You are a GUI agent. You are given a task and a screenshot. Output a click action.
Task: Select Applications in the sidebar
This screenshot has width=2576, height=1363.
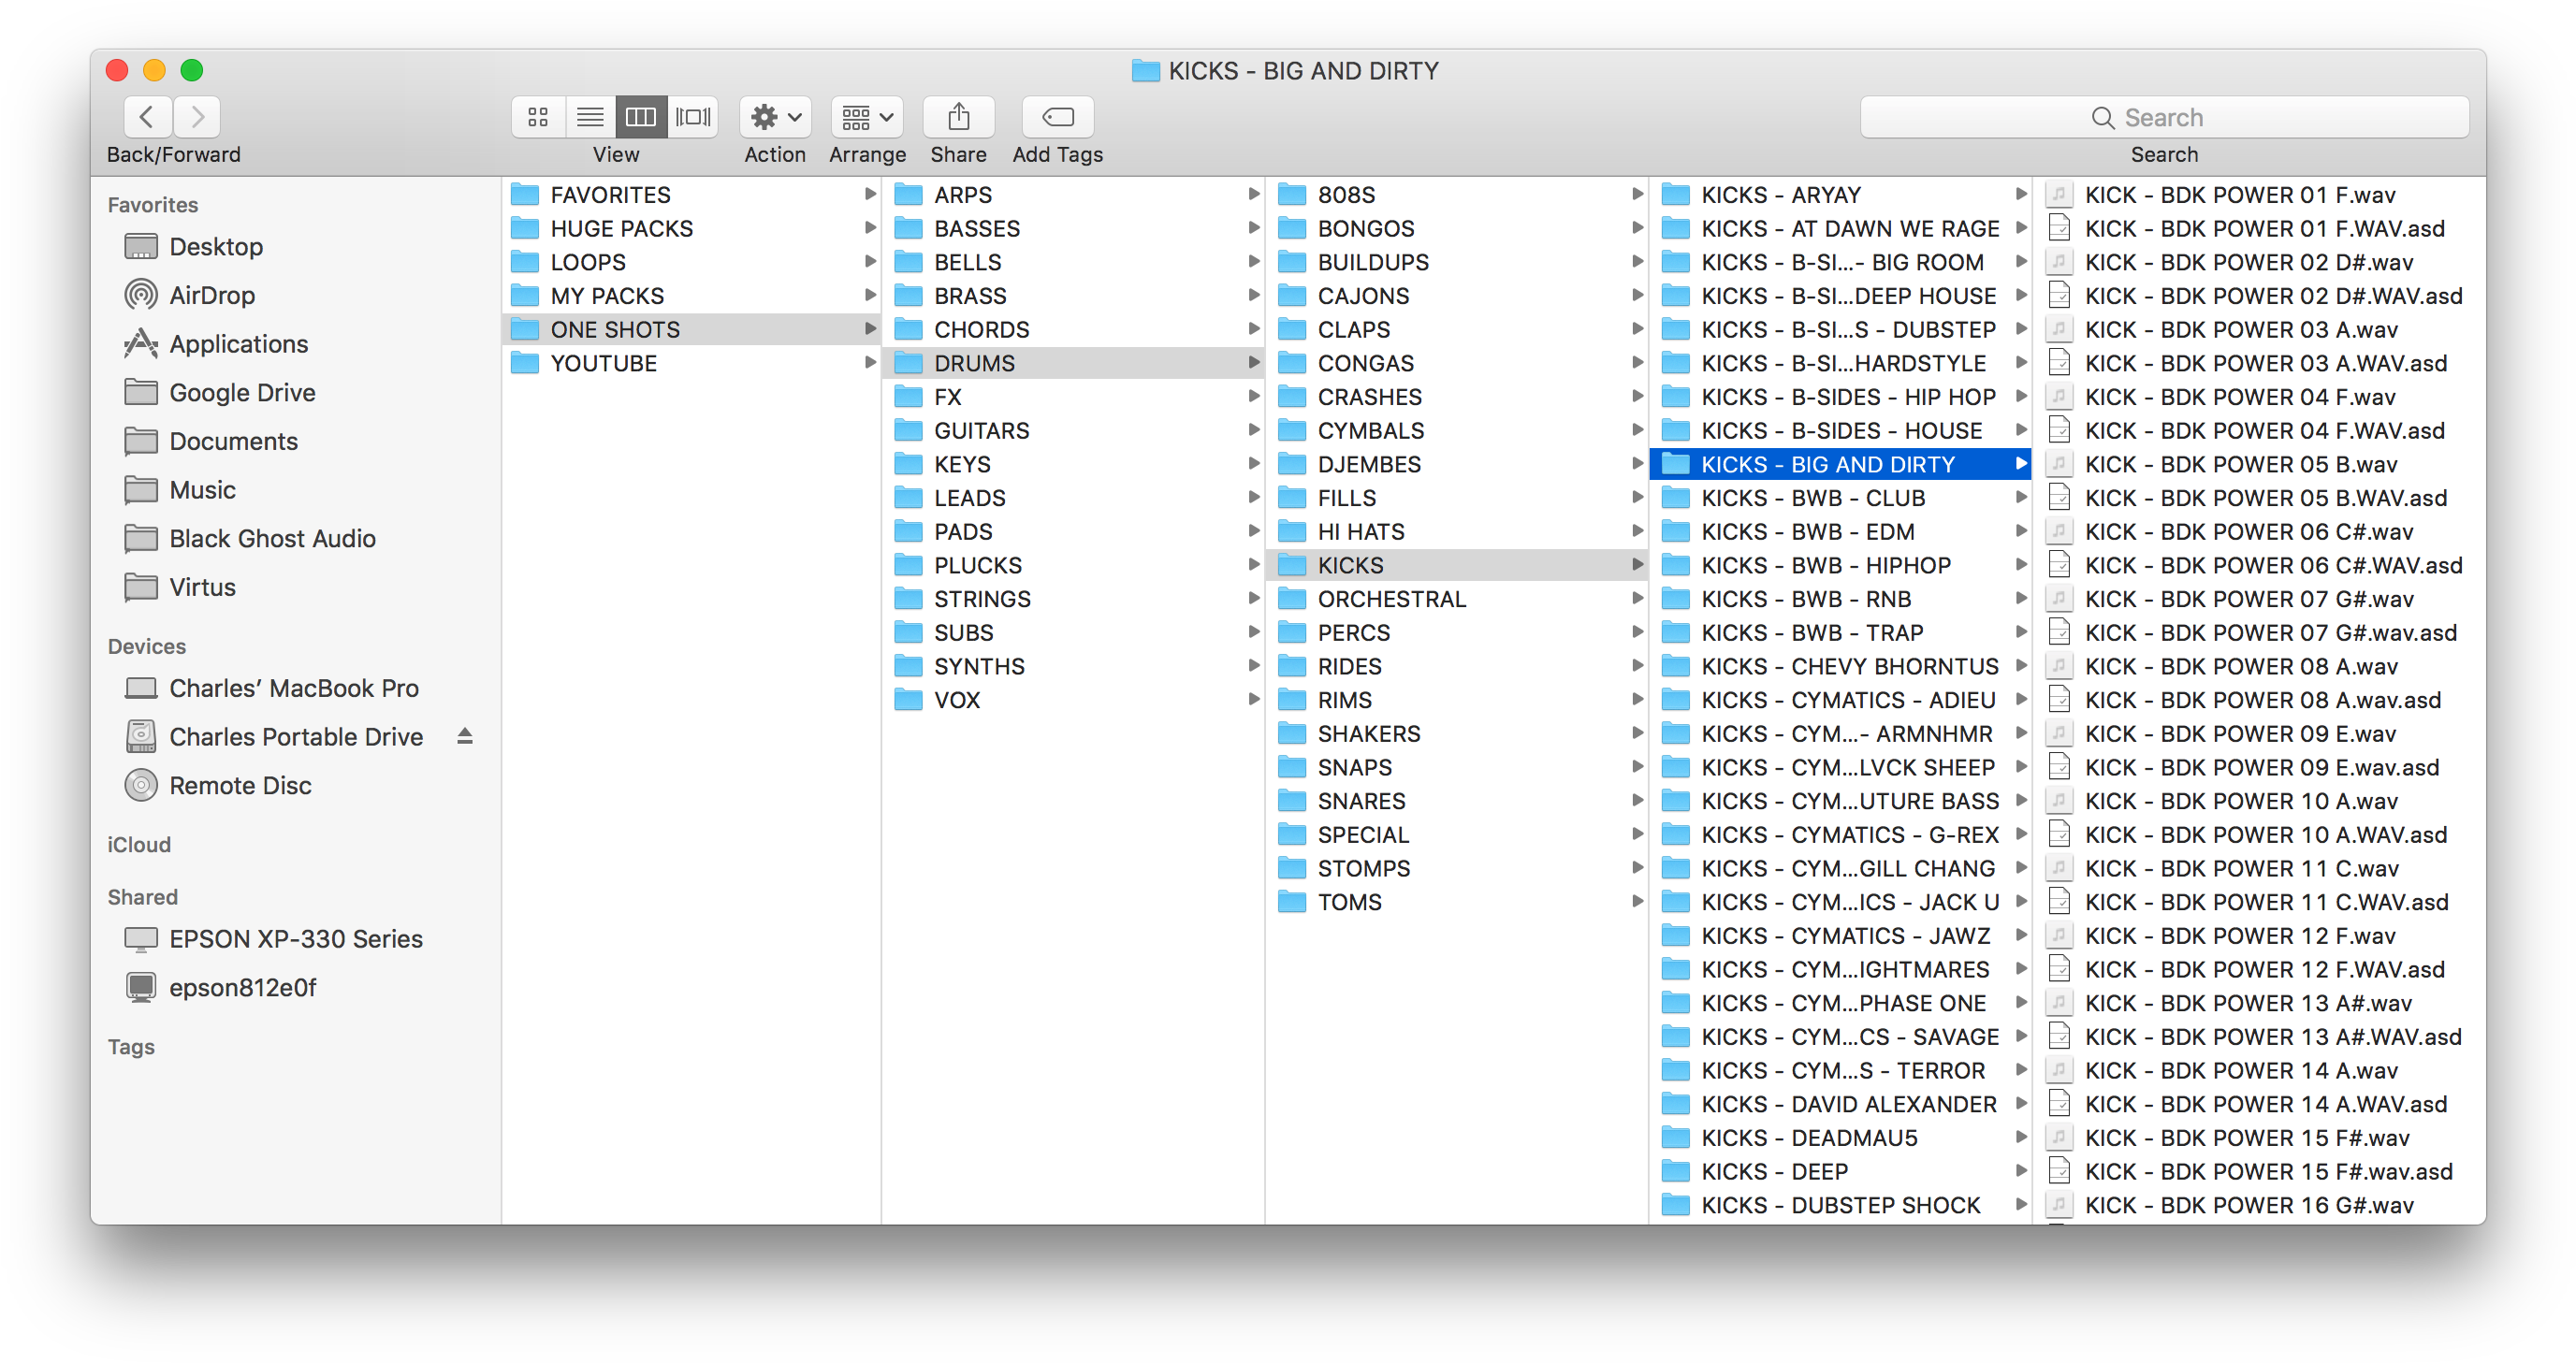(x=238, y=343)
